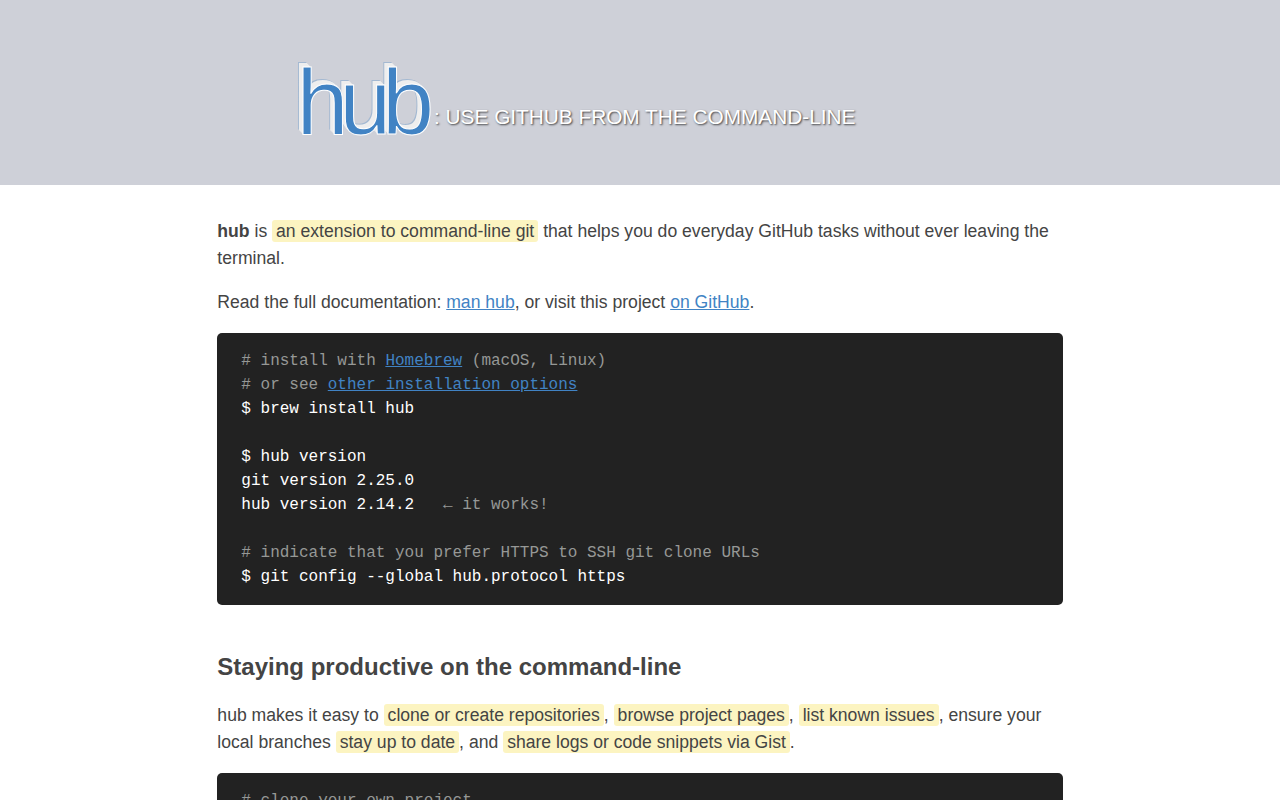The width and height of the screenshot is (1280, 800).
Task: Open the Homebrew link in code block
Action: [x=423, y=360]
